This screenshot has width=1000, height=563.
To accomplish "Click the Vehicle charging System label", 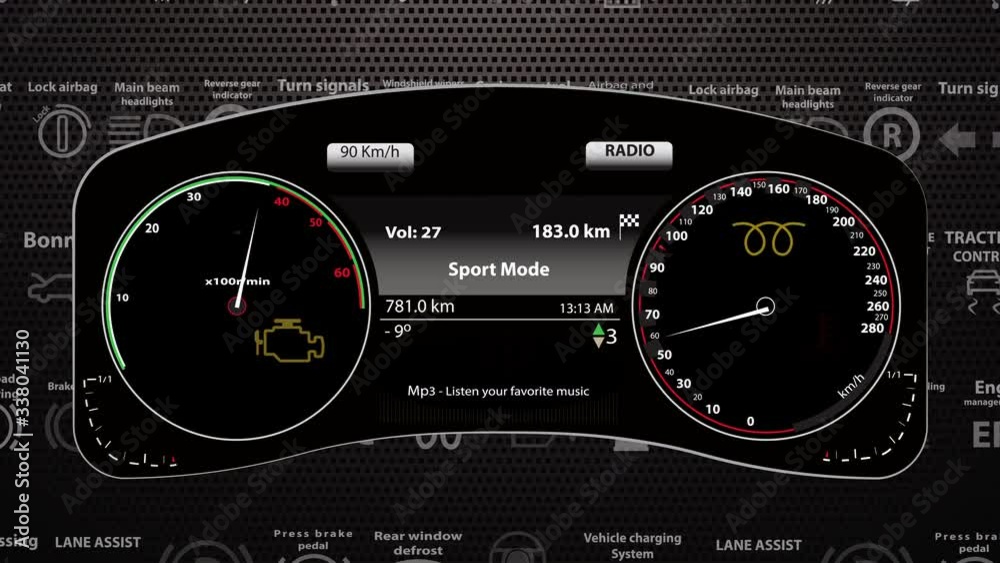I will point(632,545).
